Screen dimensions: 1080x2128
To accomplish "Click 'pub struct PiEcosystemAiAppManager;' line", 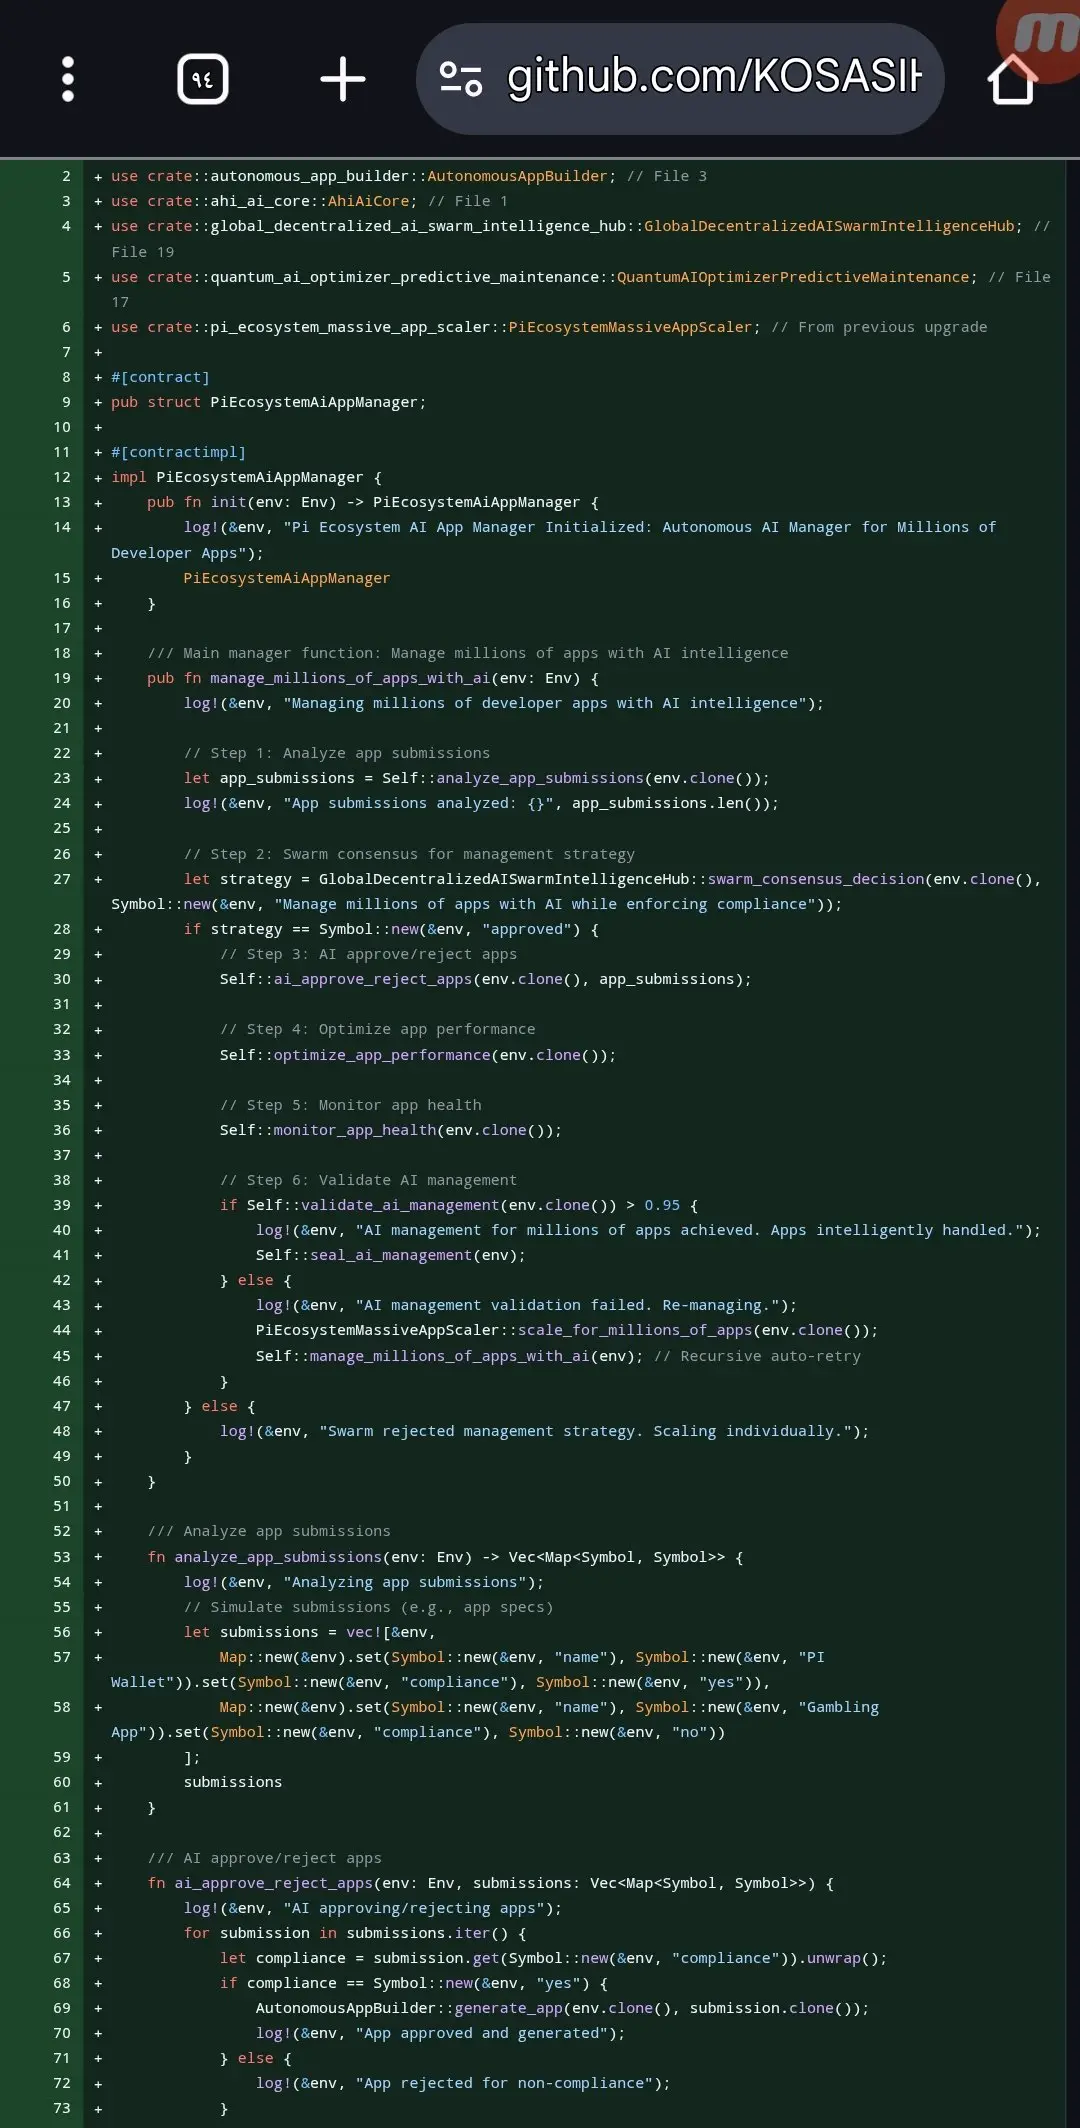I will click(268, 402).
